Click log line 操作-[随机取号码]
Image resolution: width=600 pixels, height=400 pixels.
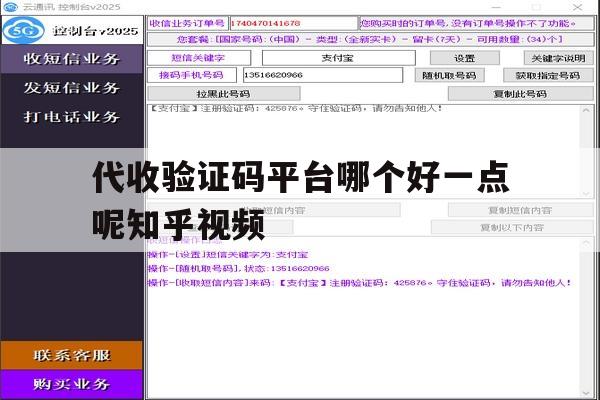click(x=239, y=268)
